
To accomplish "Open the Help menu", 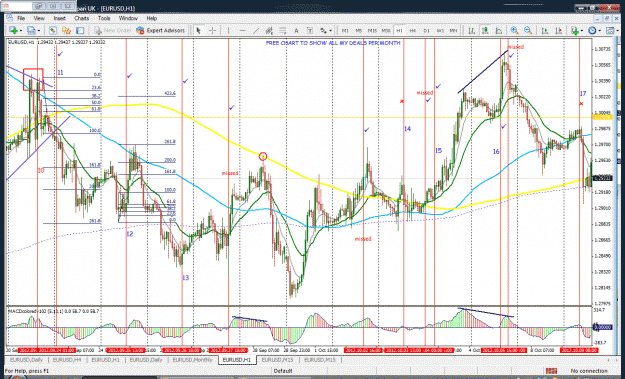I will [x=151, y=18].
